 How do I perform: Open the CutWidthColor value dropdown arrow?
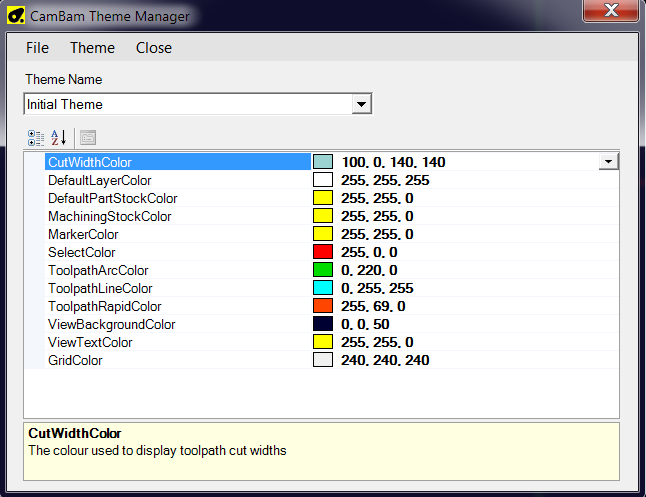[609, 162]
